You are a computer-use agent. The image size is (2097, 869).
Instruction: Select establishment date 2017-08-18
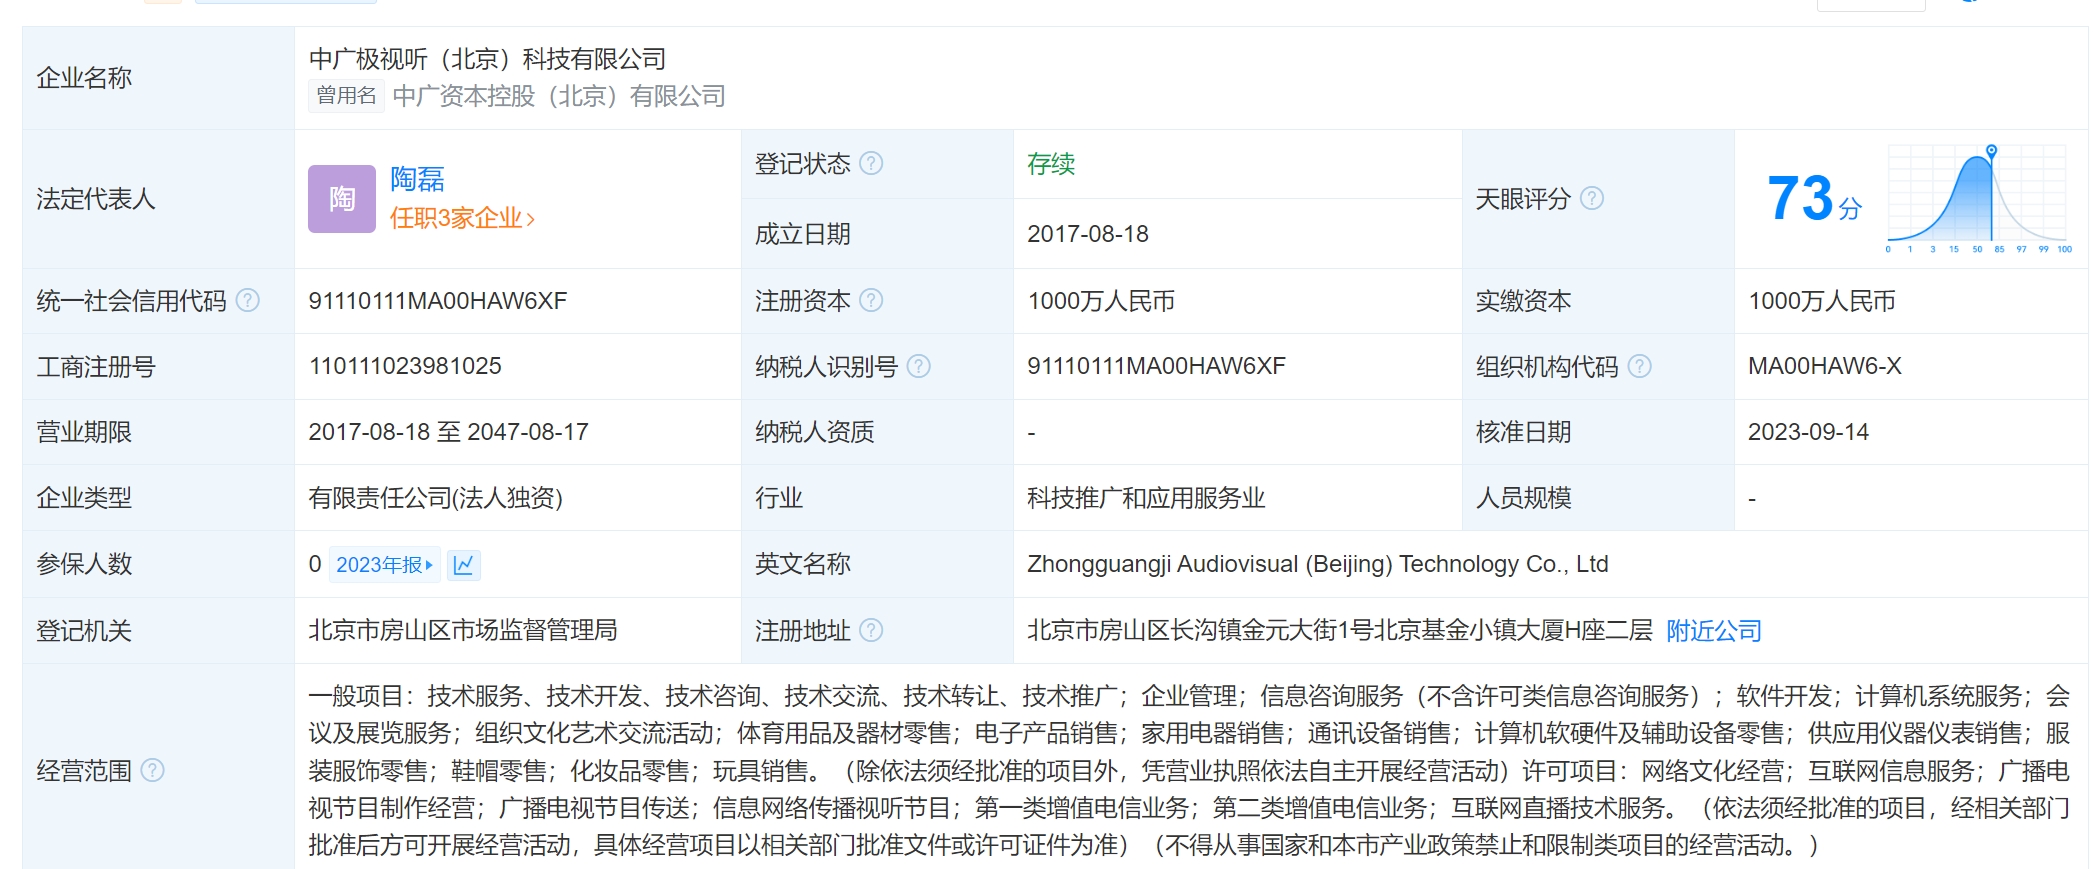point(1088,234)
